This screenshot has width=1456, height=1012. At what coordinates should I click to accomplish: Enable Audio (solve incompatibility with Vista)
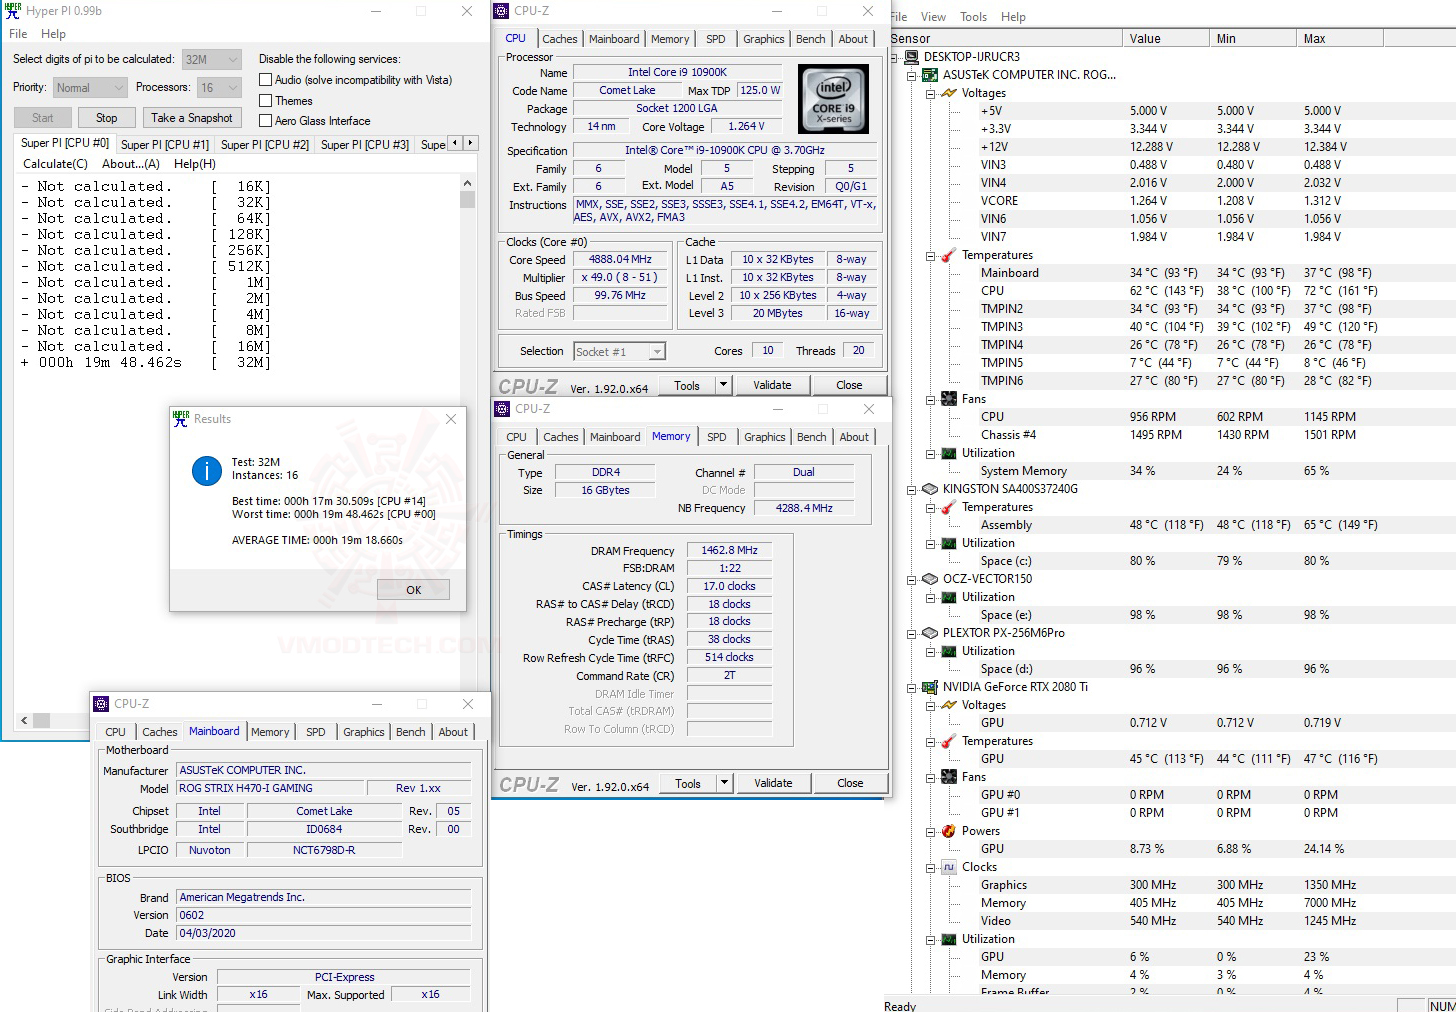point(266,79)
